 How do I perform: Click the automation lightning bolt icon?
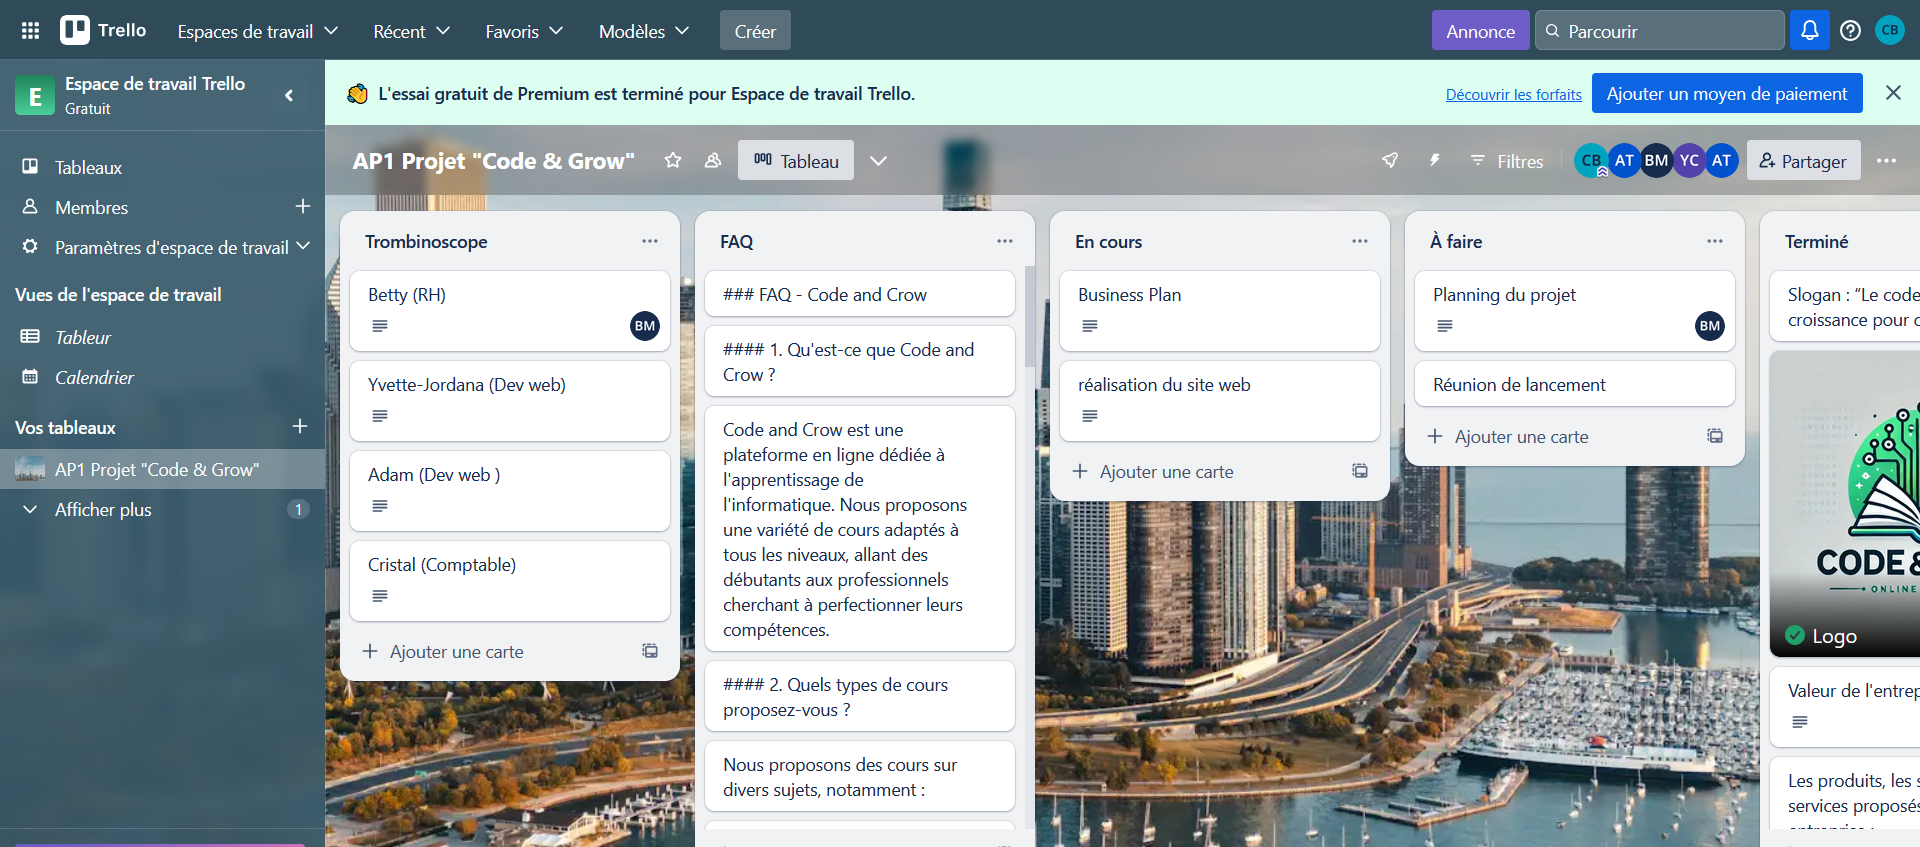(1434, 160)
